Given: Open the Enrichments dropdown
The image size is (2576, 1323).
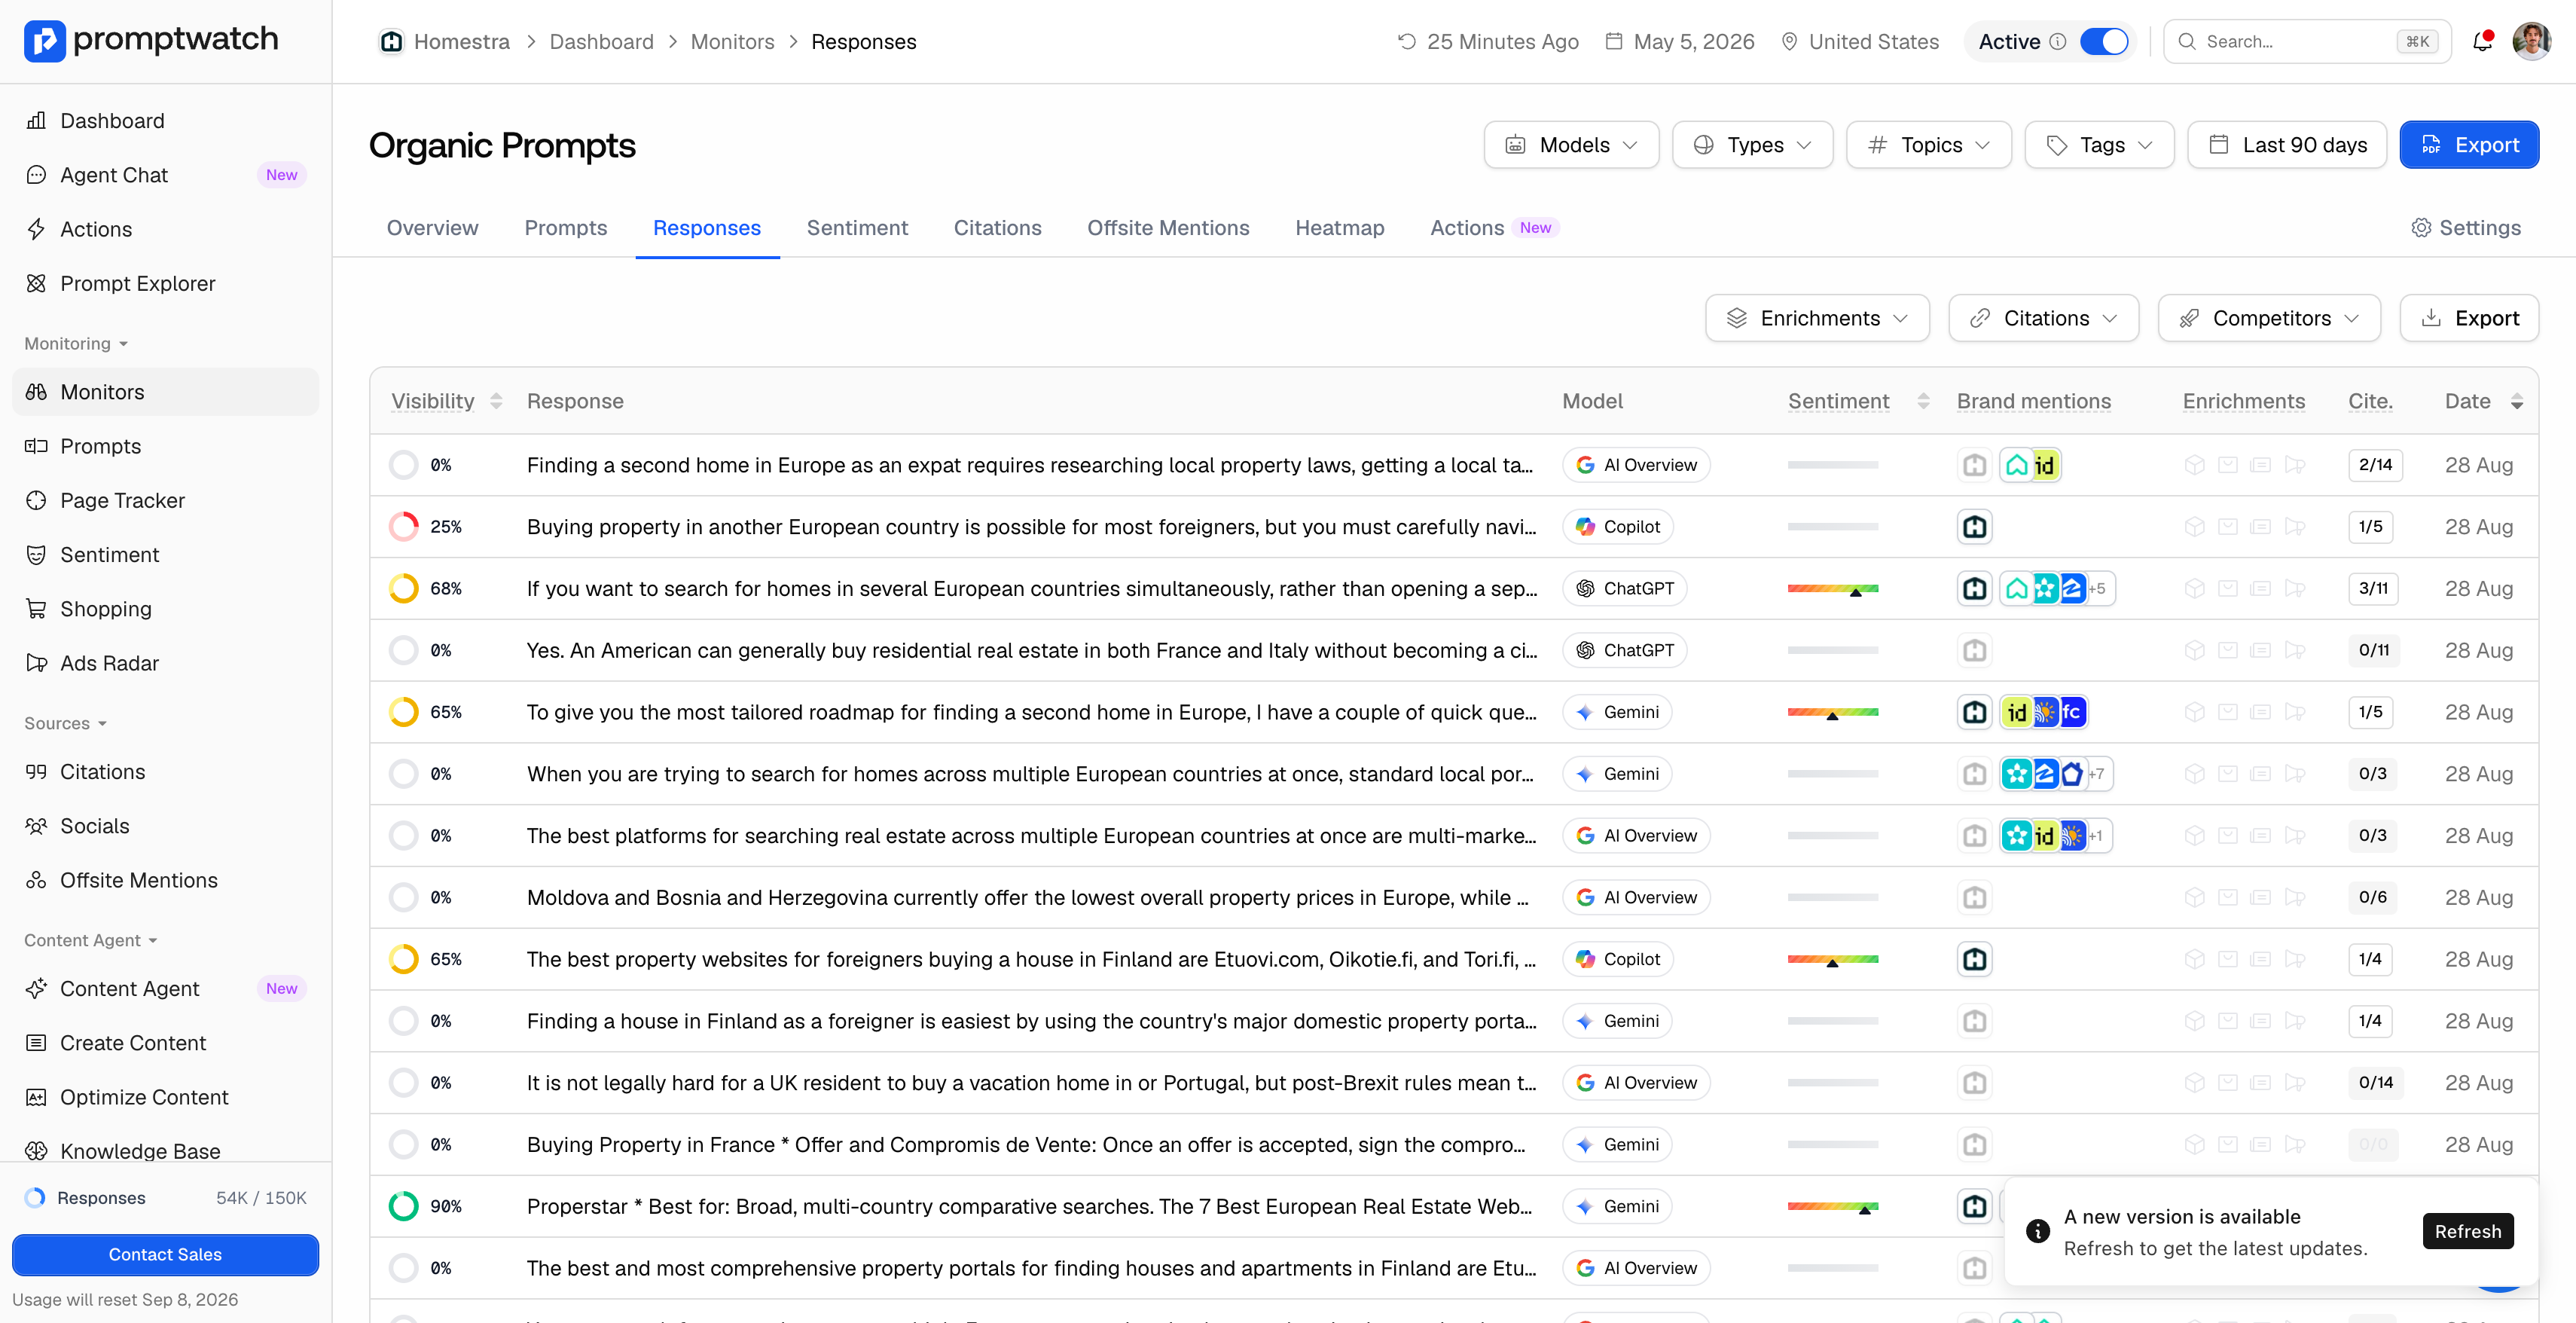Looking at the screenshot, I should tap(1817, 318).
